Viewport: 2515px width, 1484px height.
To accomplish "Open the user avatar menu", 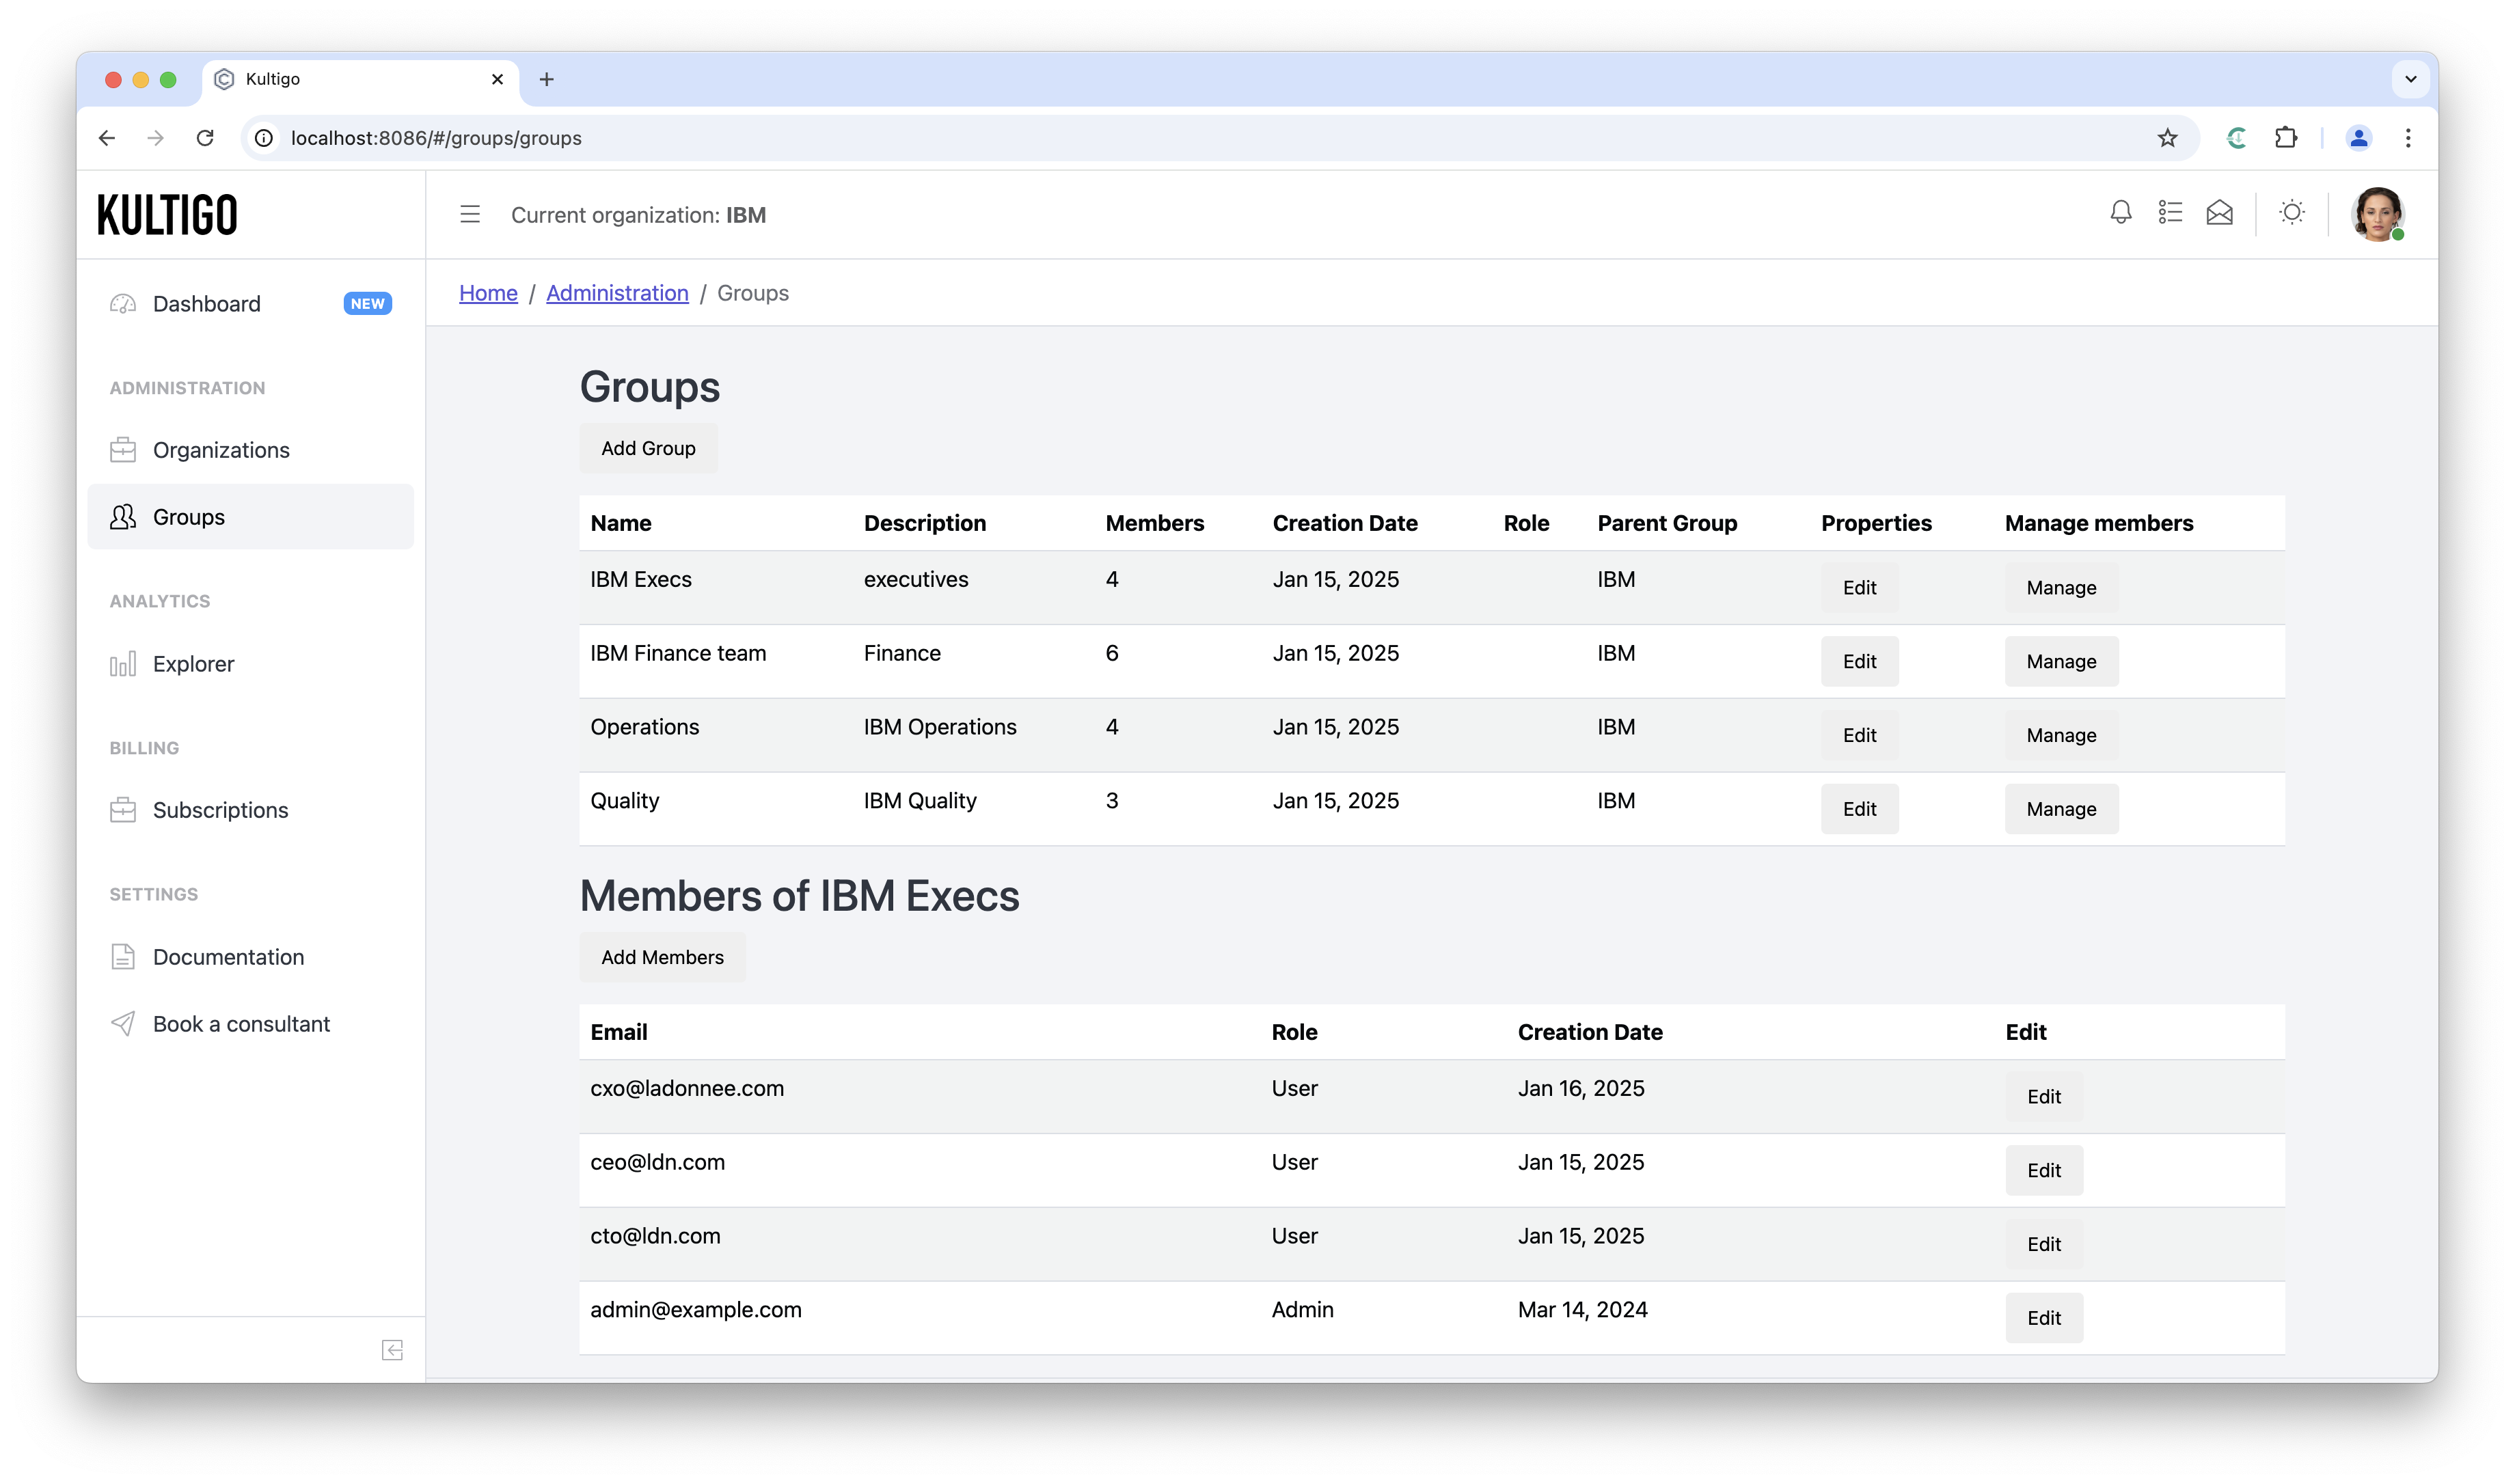I will coord(2378,214).
